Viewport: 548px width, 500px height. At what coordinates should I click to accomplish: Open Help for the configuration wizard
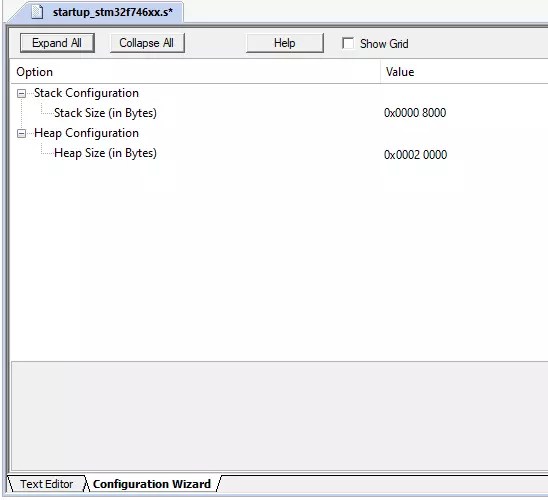pos(284,43)
